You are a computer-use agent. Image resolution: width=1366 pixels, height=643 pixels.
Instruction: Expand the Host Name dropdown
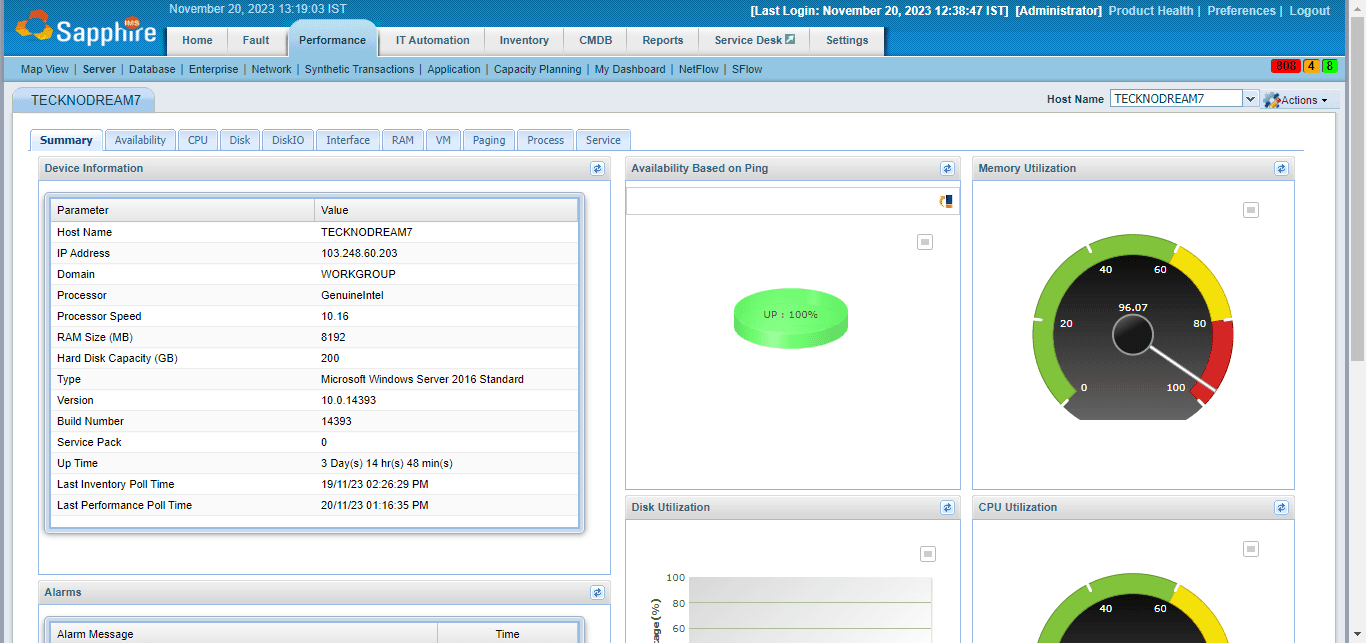click(x=1250, y=99)
